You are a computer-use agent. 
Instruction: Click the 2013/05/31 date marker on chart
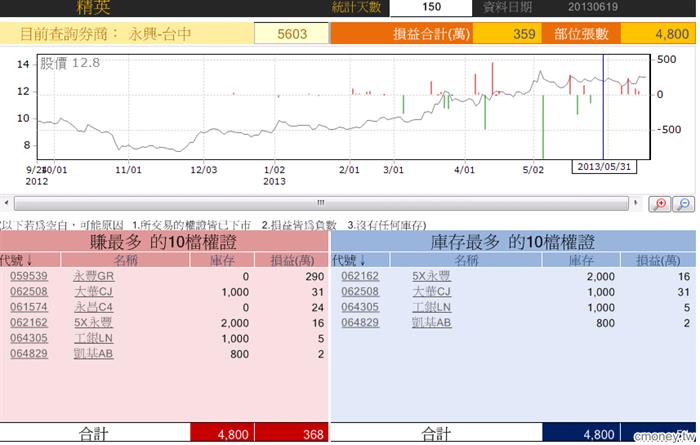[x=602, y=166]
